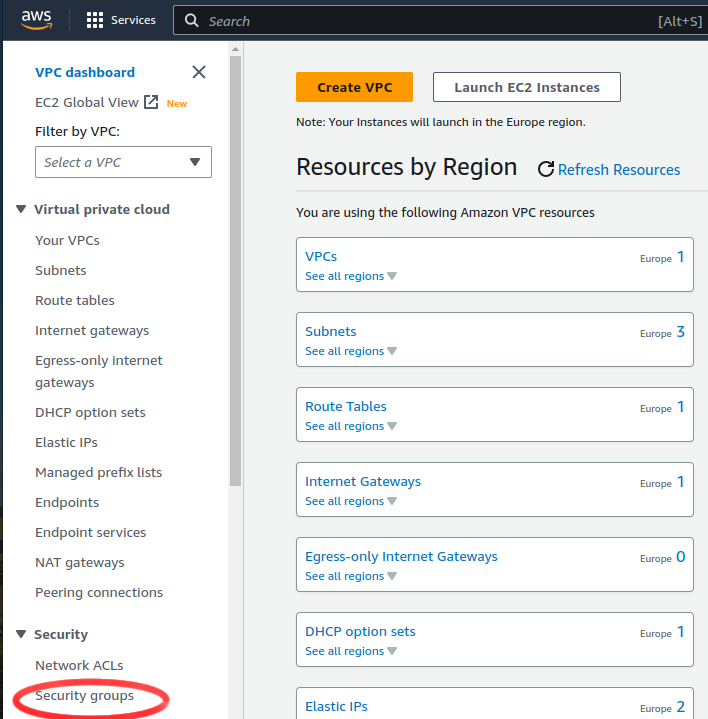Image resolution: width=708 pixels, height=719 pixels.
Task: Click Launch EC2 Instances button
Action: pyautogui.click(x=527, y=87)
